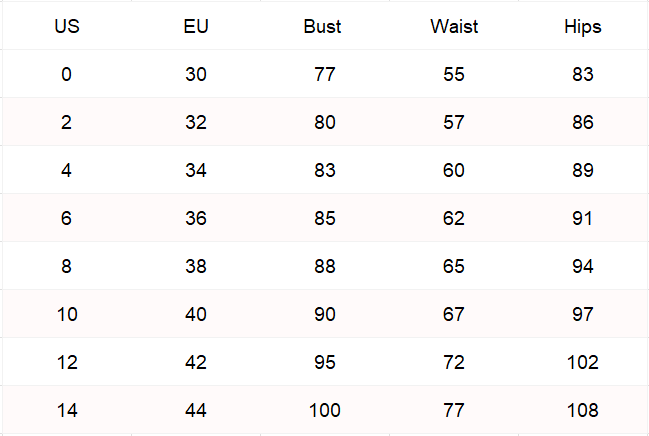Click the EU column header
The height and width of the screenshot is (436, 649).
click(x=196, y=27)
